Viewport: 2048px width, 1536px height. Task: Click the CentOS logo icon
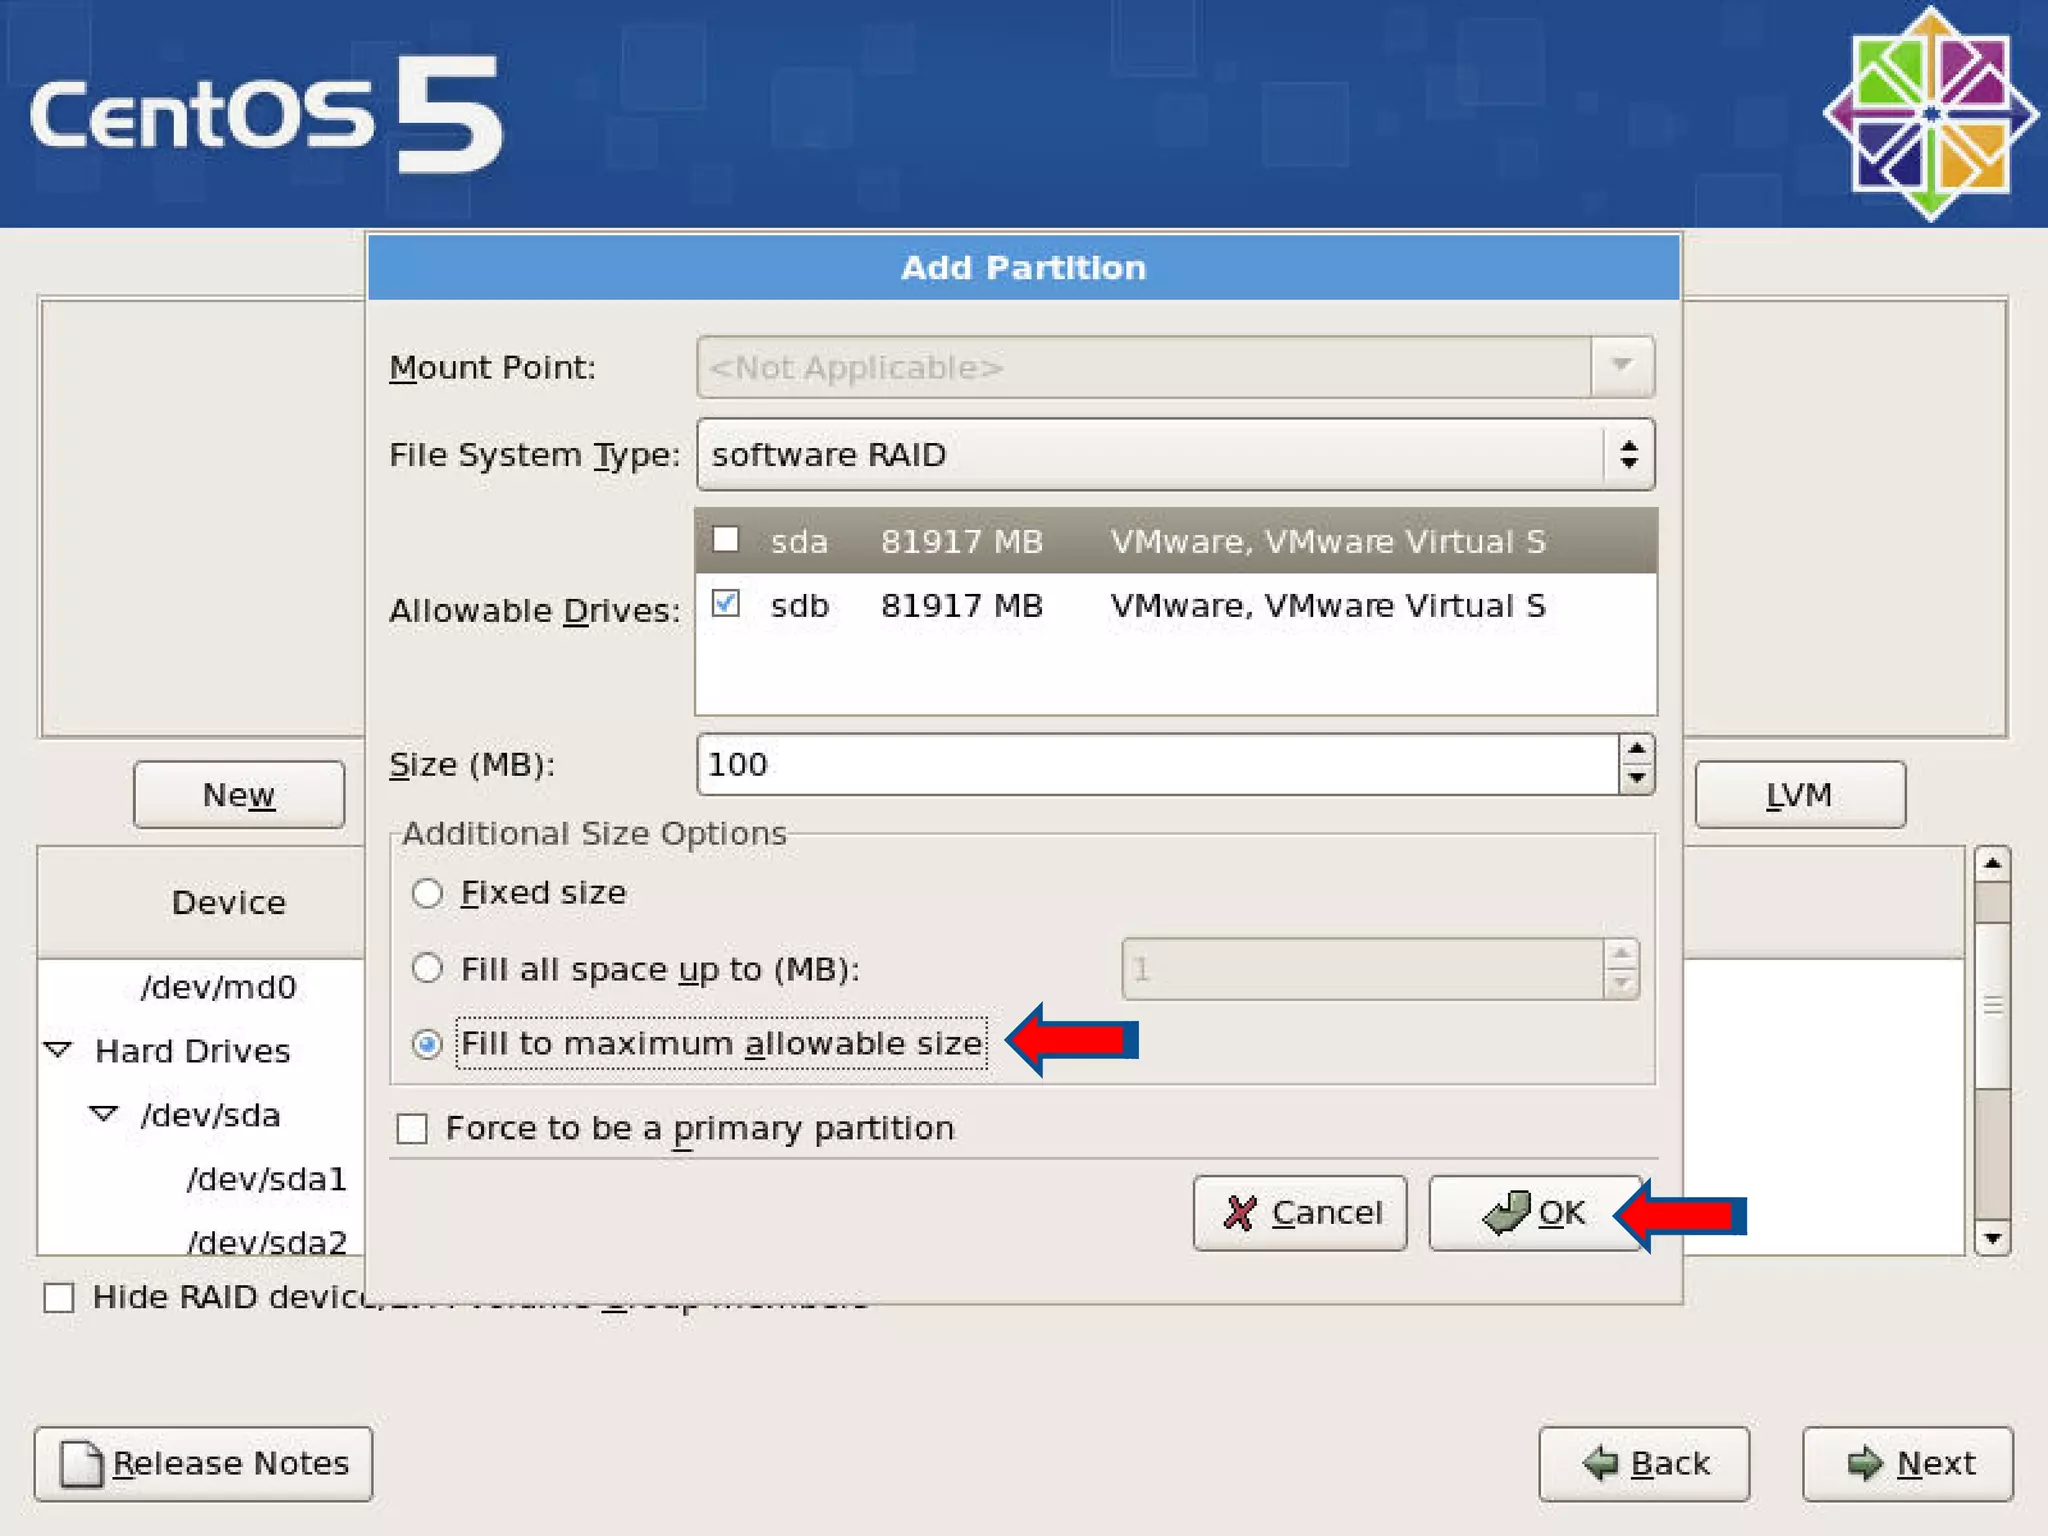pos(1930,113)
